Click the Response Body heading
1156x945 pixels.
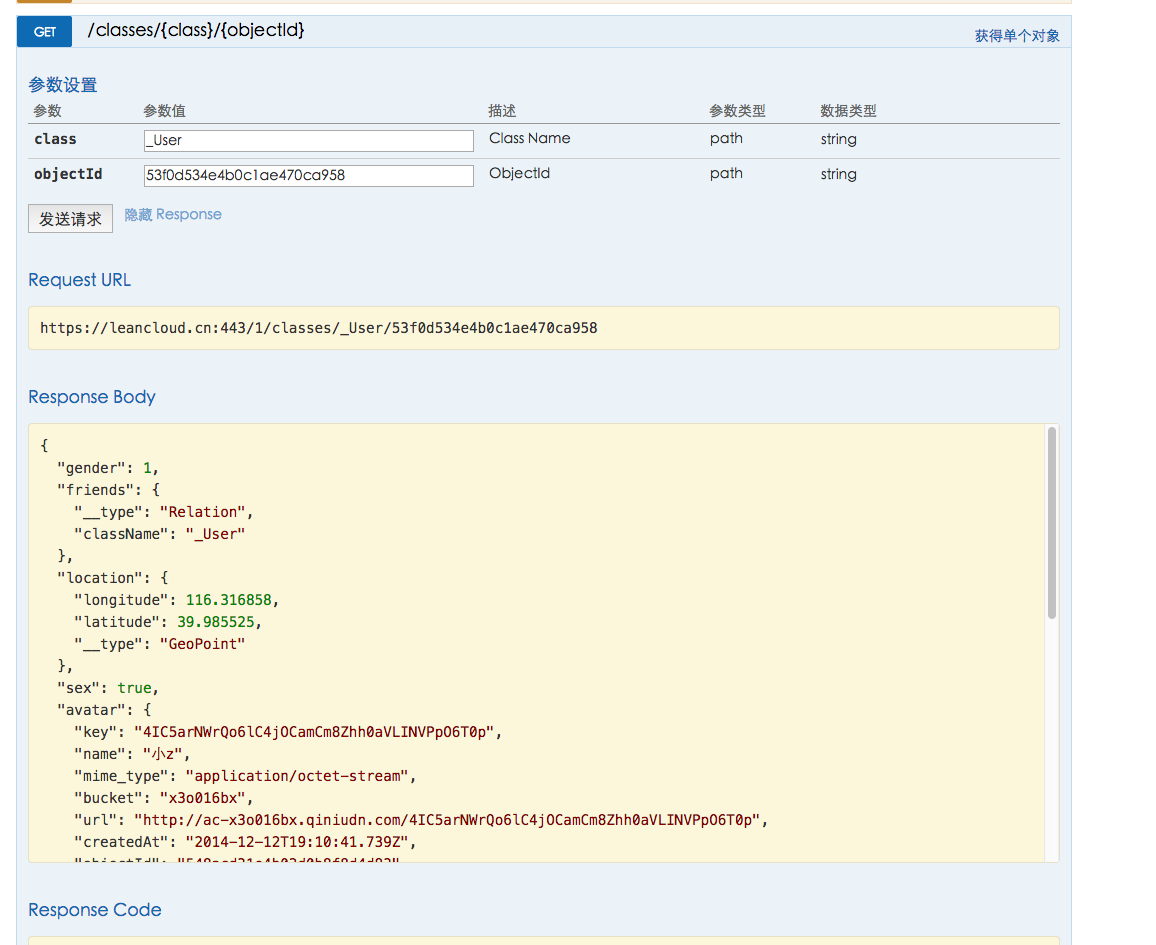click(x=92, y=397)
